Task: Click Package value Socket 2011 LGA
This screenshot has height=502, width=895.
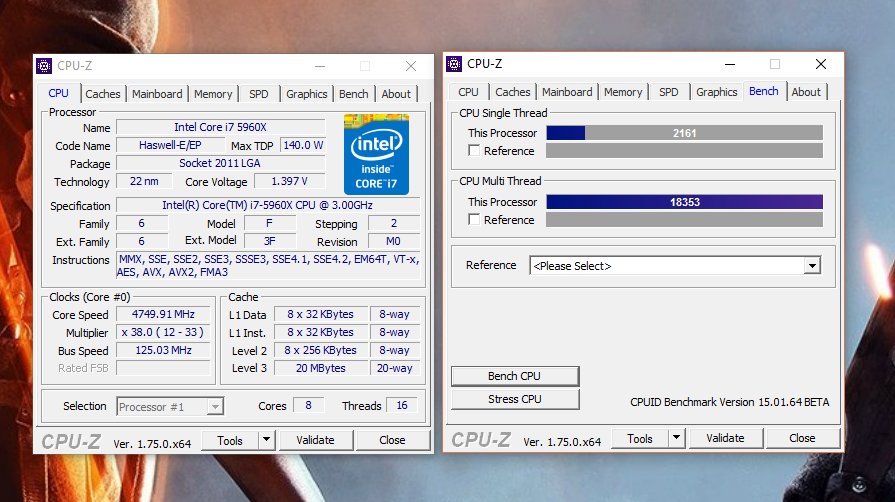Action: pyautogui.click(x=220, y=163)
